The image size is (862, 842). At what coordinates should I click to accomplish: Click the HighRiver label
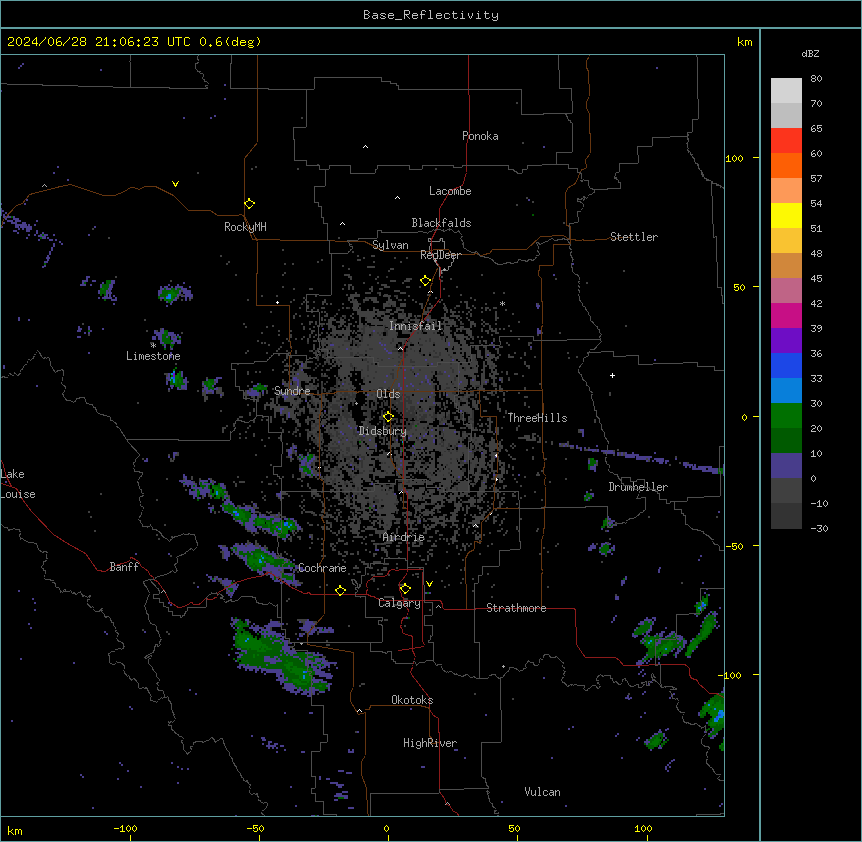(430, 743)
